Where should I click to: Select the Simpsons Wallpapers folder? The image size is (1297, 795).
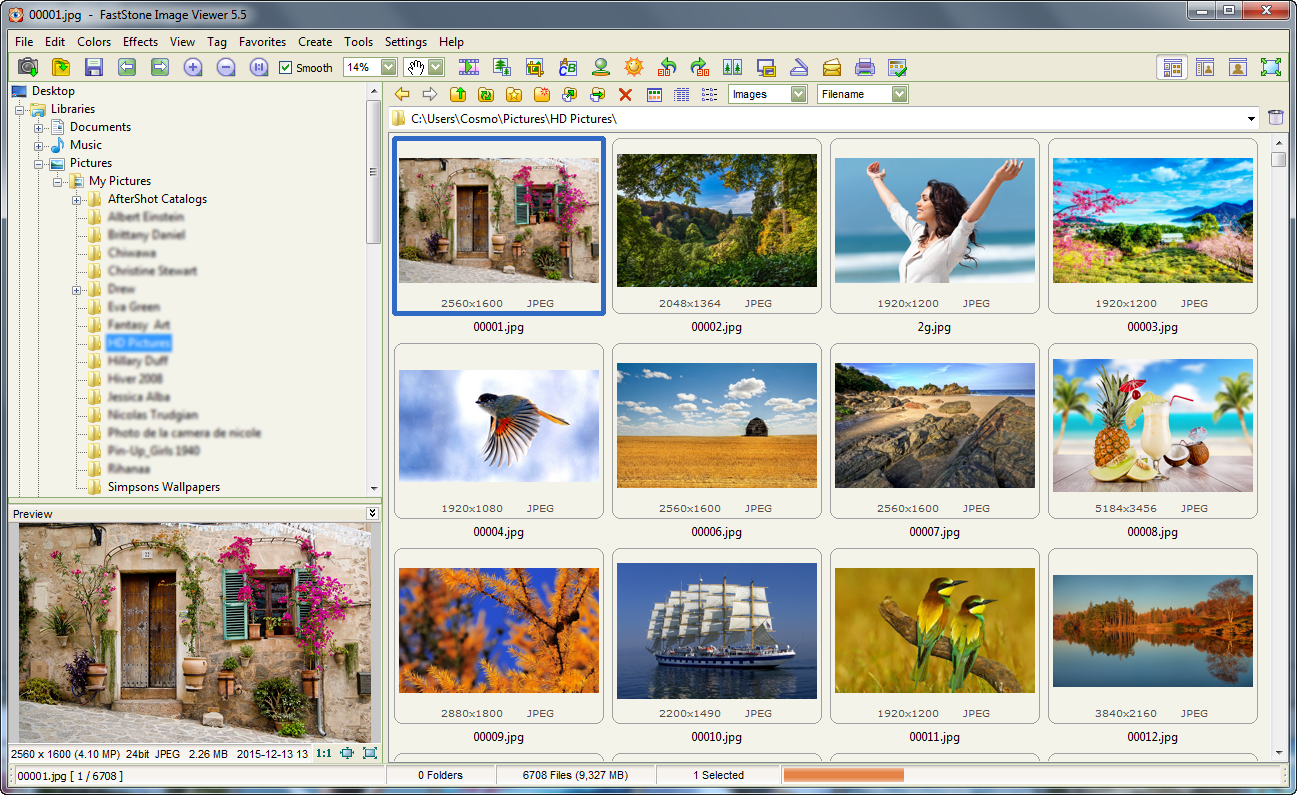[x=163, y=487]
